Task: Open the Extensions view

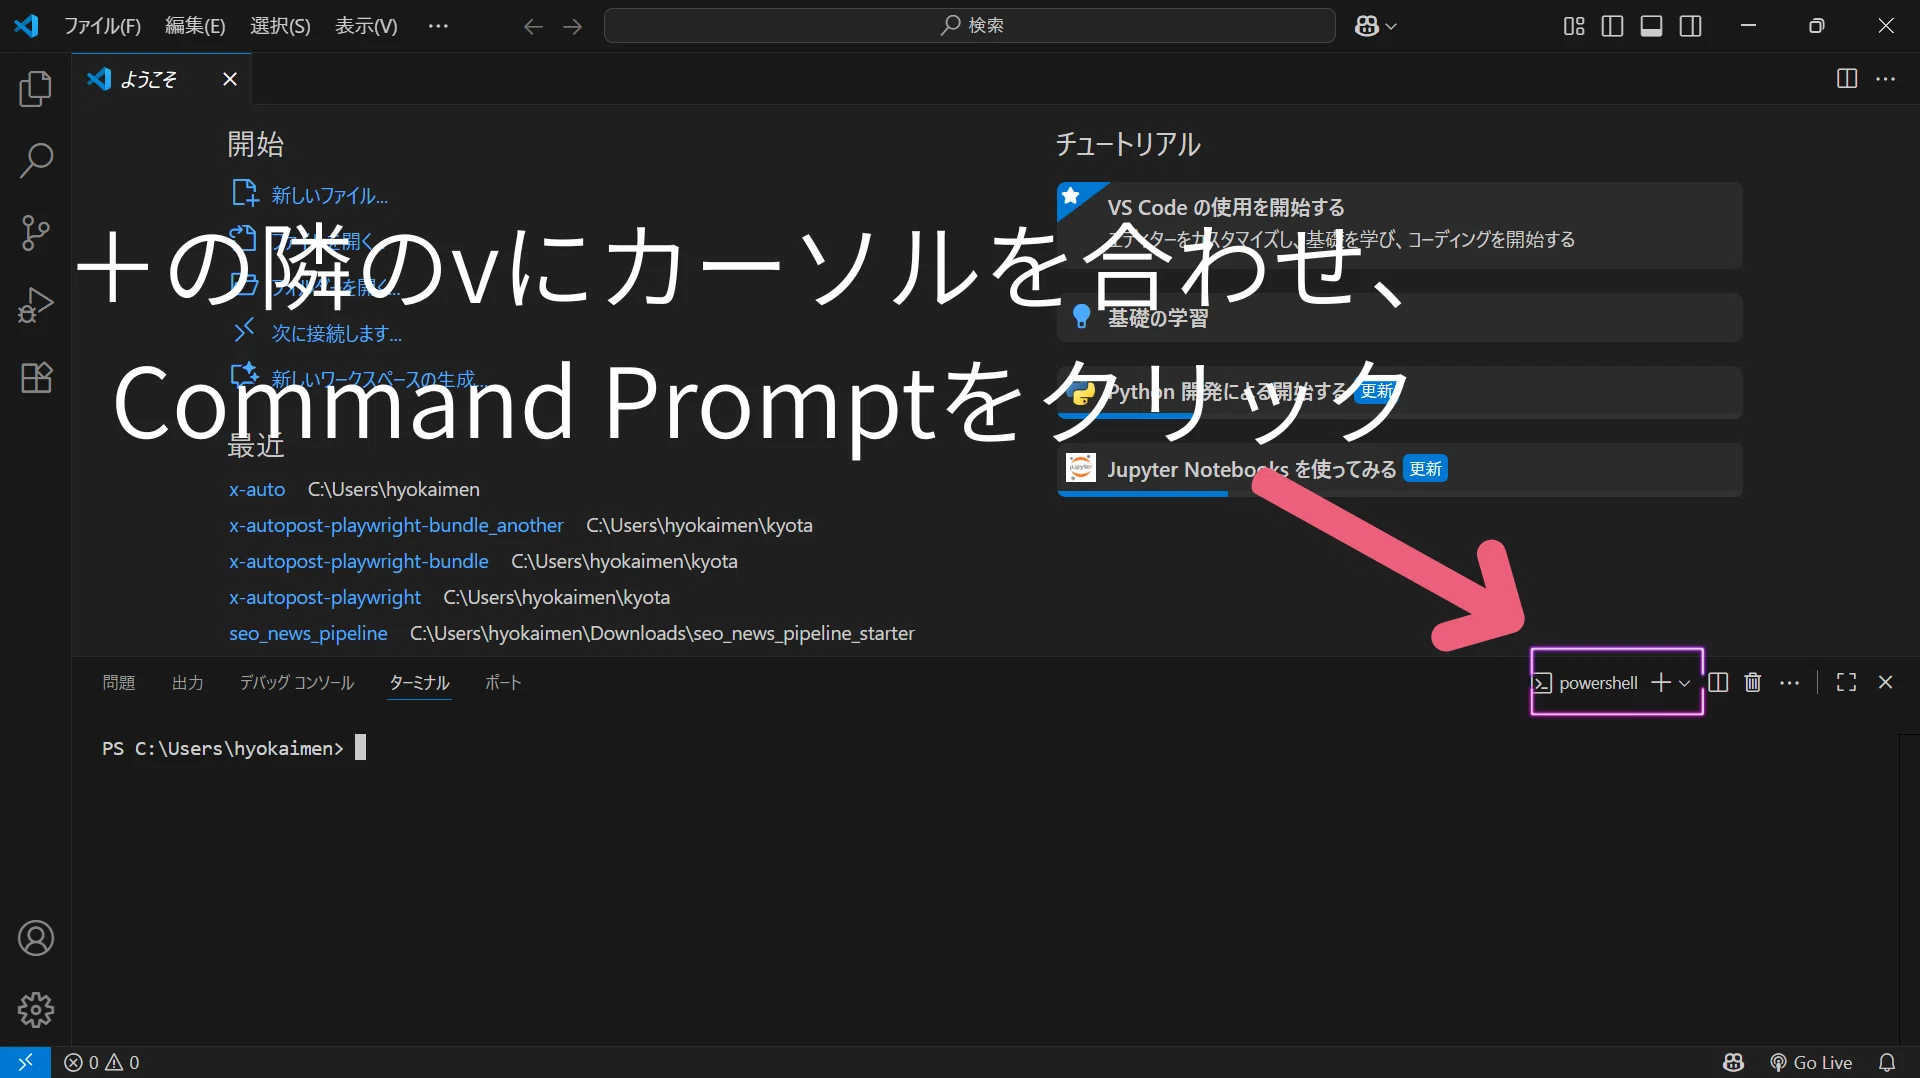Action: (36, 377)
